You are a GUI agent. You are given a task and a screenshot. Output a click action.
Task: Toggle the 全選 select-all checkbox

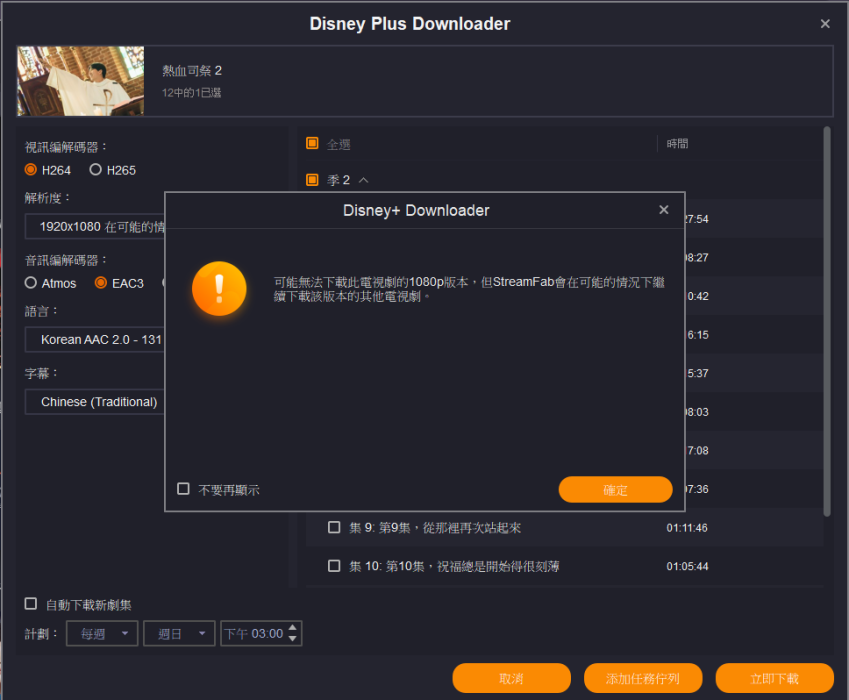312,143
